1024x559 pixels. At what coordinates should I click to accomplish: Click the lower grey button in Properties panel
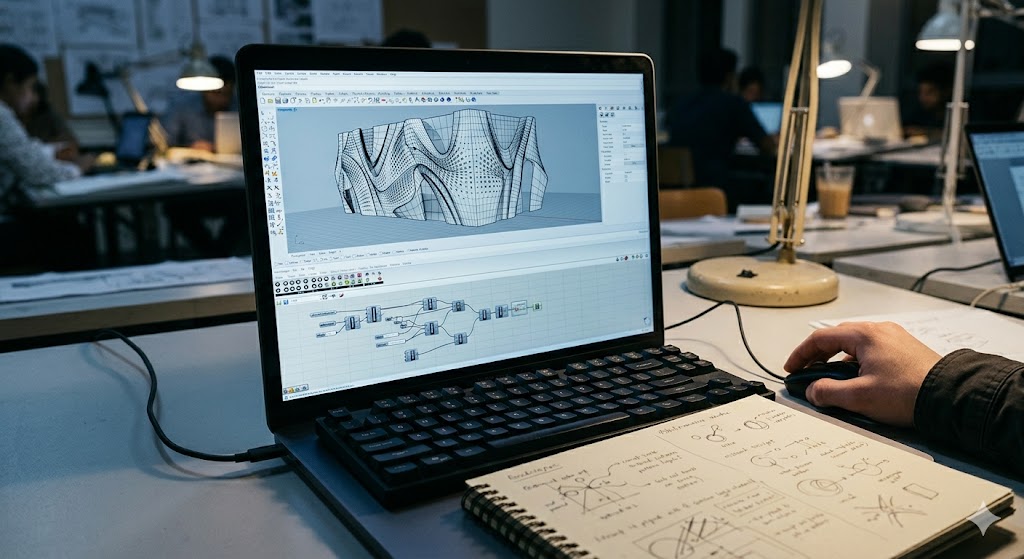tap(634, 163)
